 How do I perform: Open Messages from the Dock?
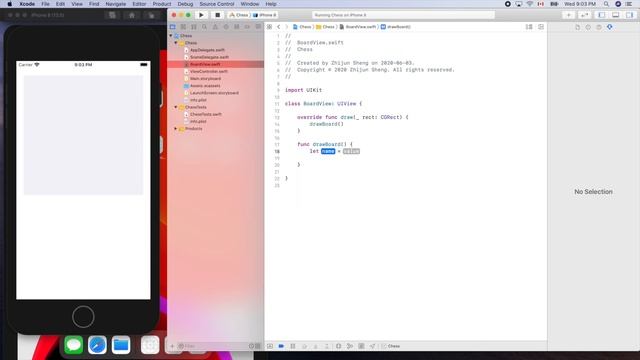pyautogui.click(x=73, y=345)
